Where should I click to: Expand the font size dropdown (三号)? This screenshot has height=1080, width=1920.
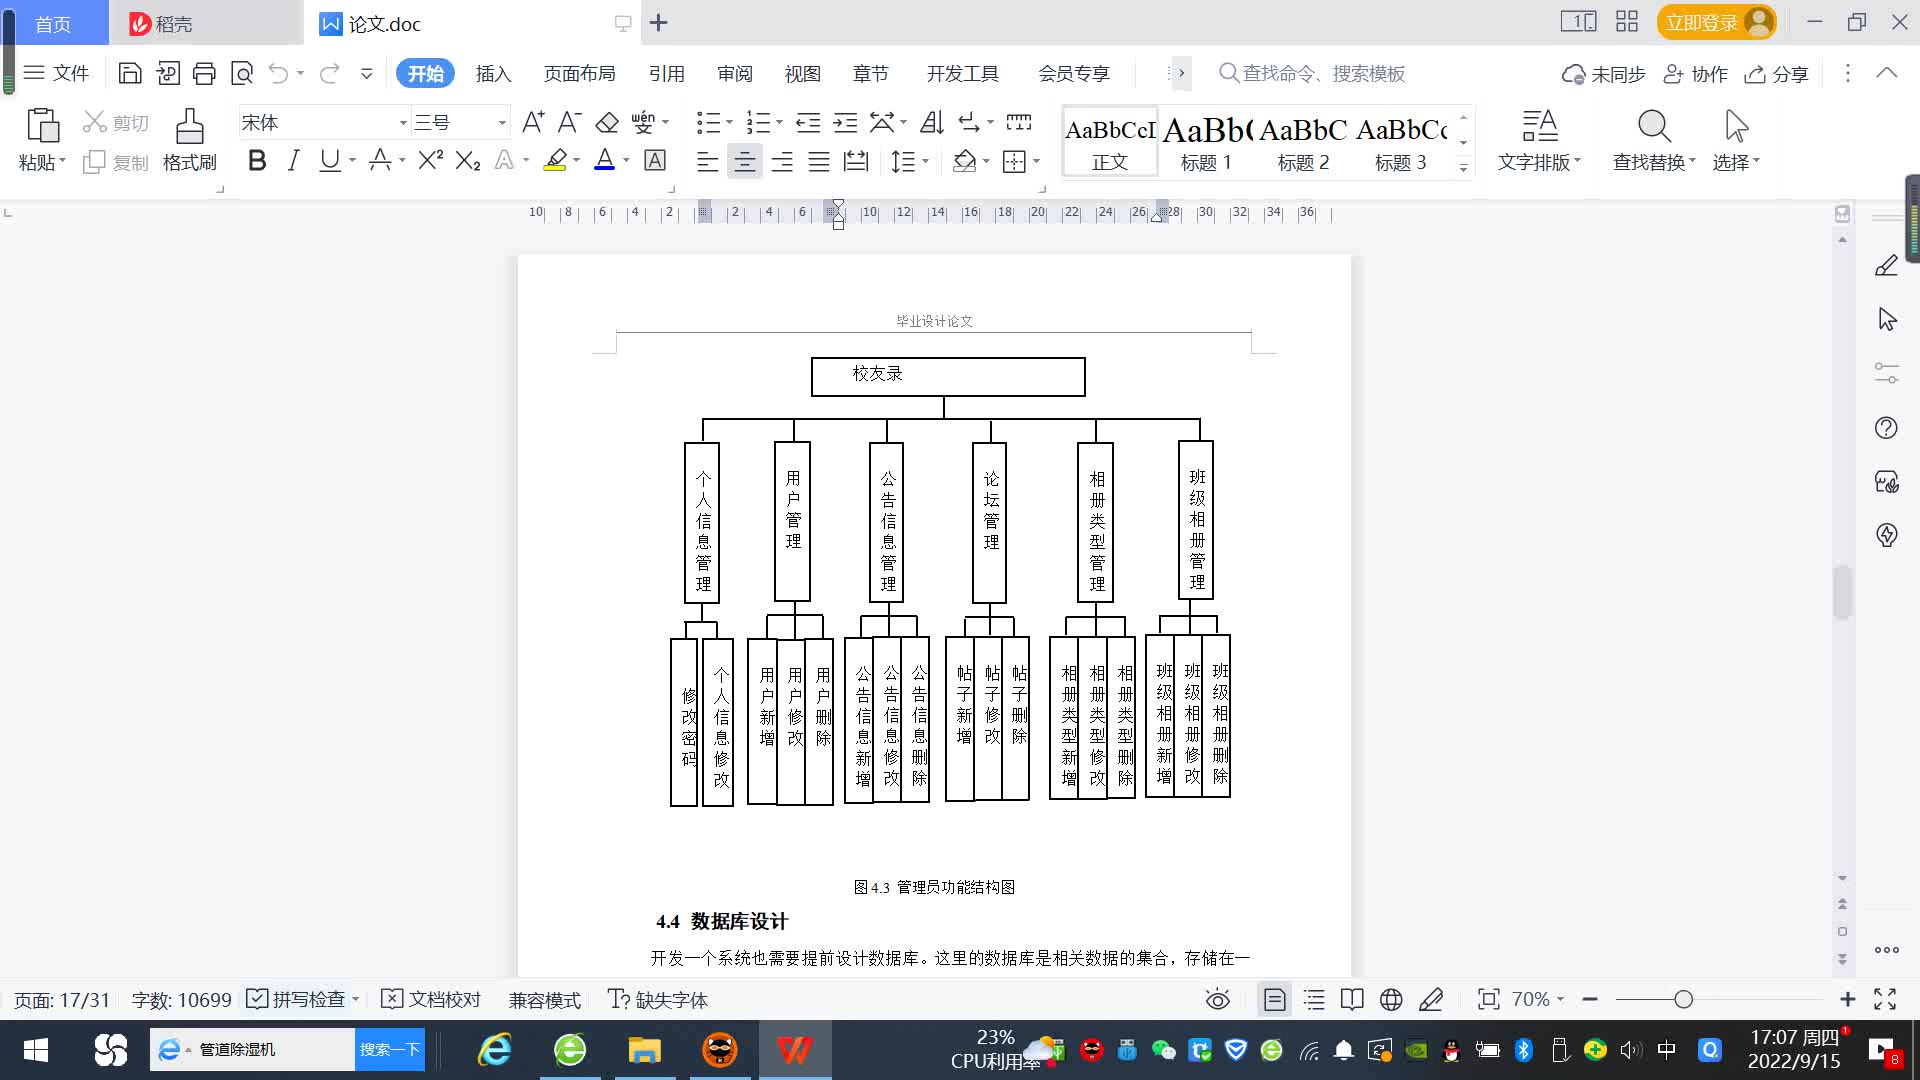click(502, 123)
